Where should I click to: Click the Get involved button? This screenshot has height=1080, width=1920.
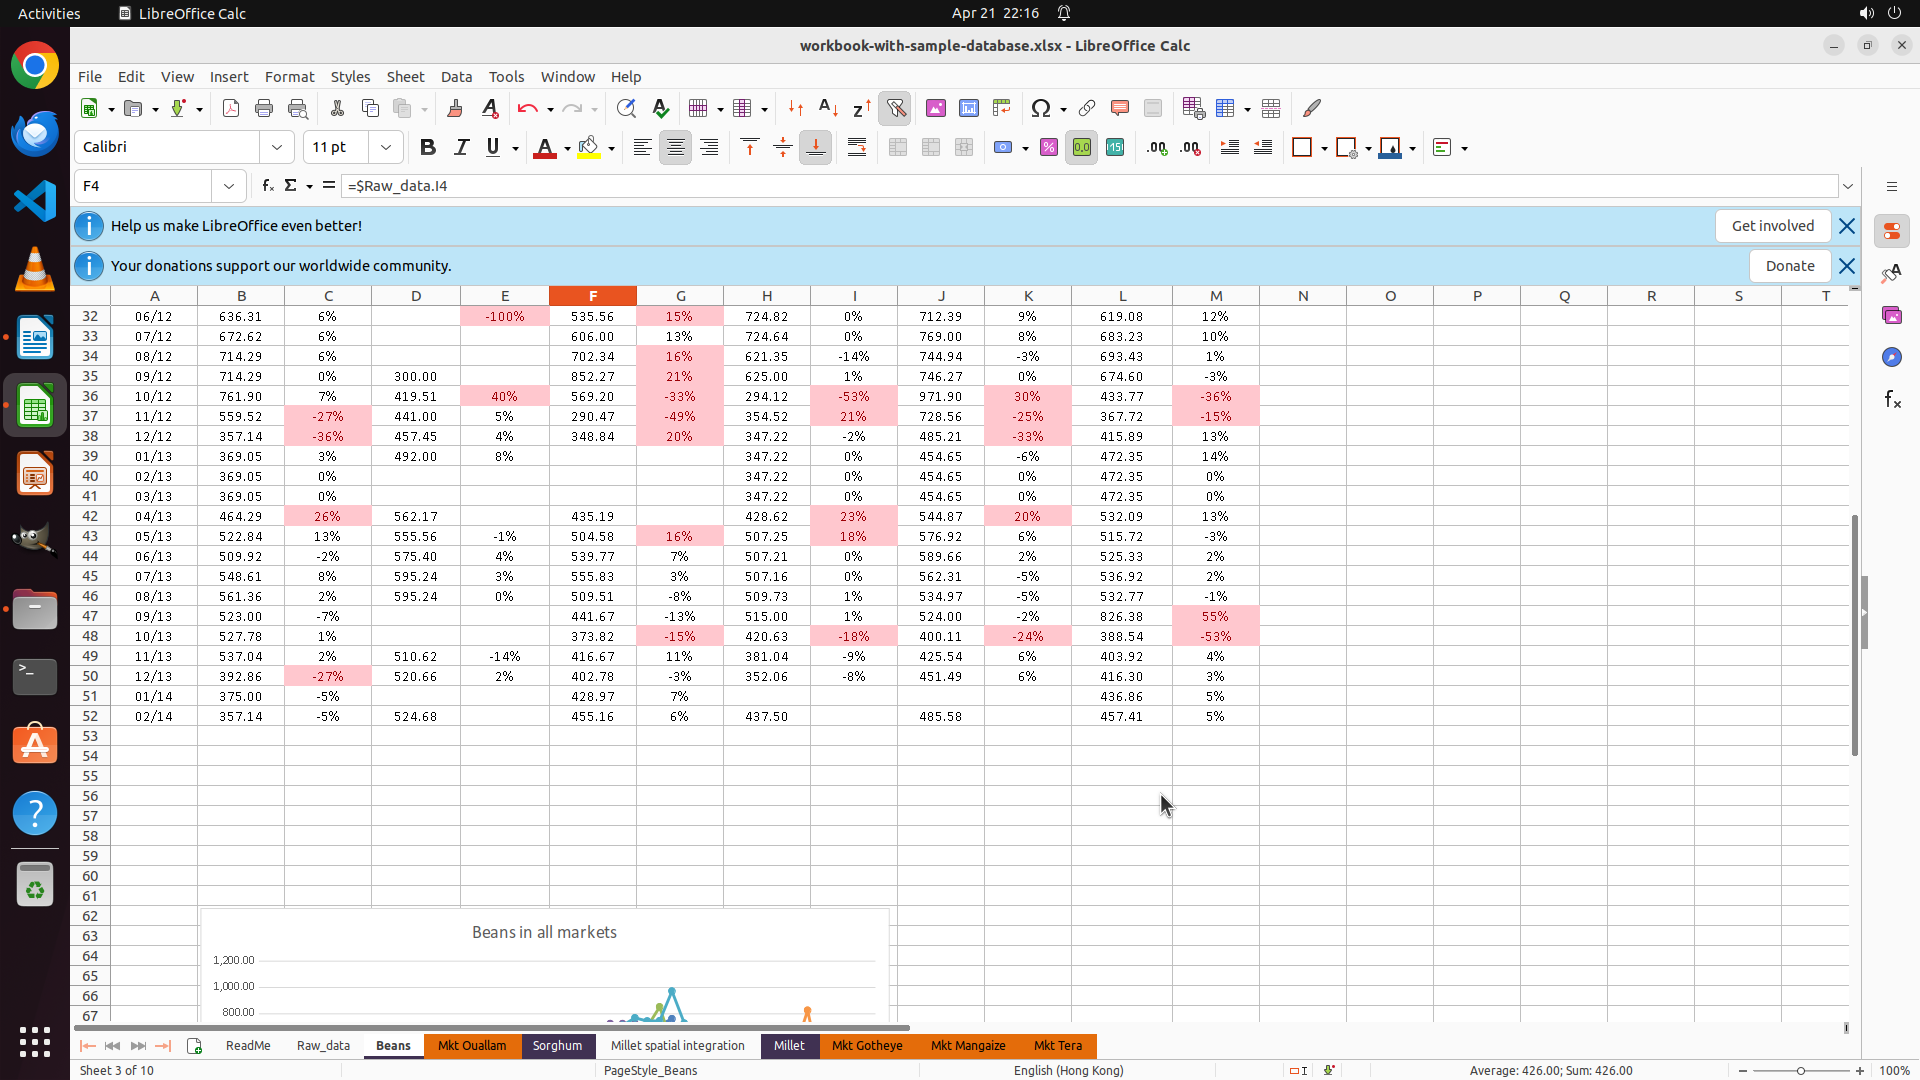(1772, 226)
